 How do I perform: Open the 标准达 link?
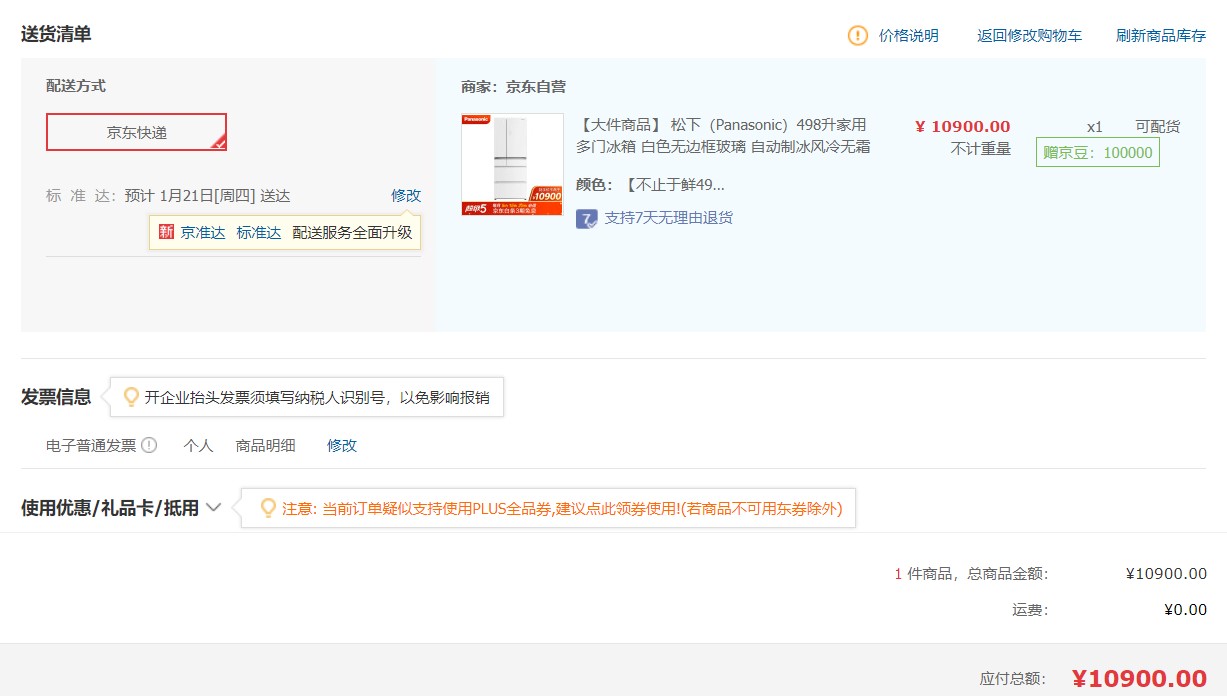259,233
